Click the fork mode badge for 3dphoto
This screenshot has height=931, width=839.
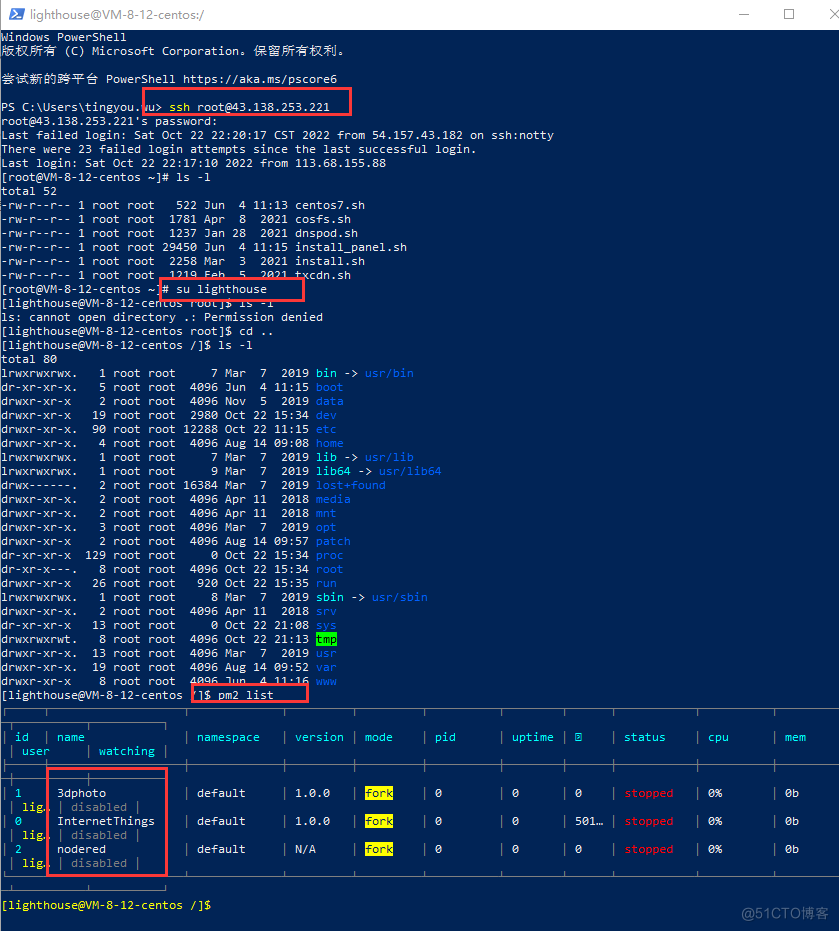(379, 793)
